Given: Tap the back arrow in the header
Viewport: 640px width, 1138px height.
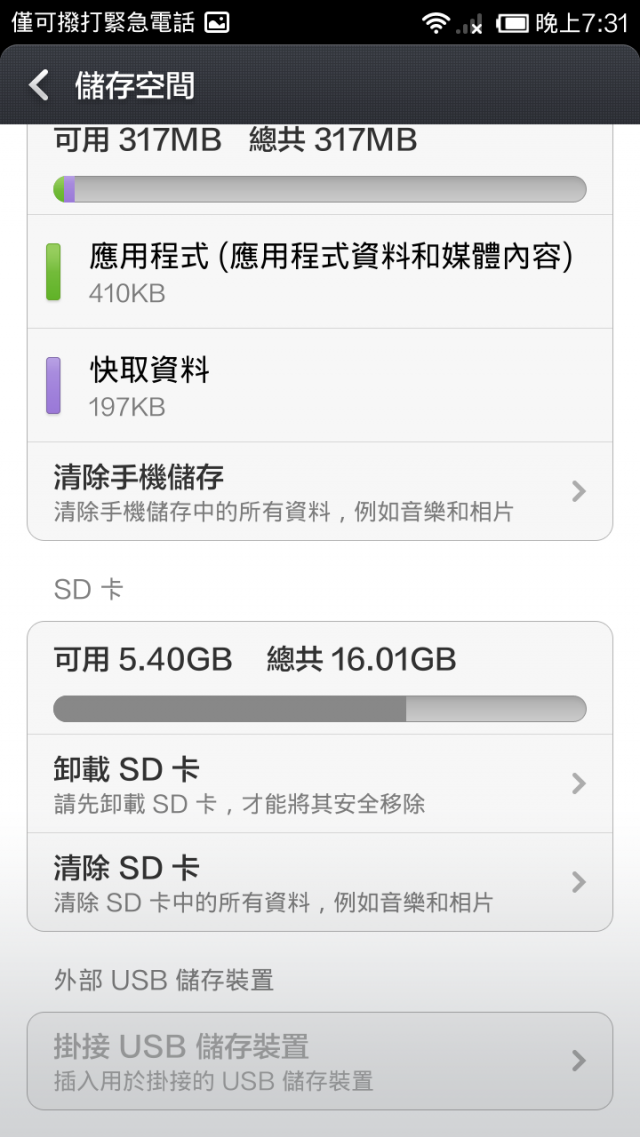Looking at the screenshot, I should pyautogui.click(x=38, y=86).
